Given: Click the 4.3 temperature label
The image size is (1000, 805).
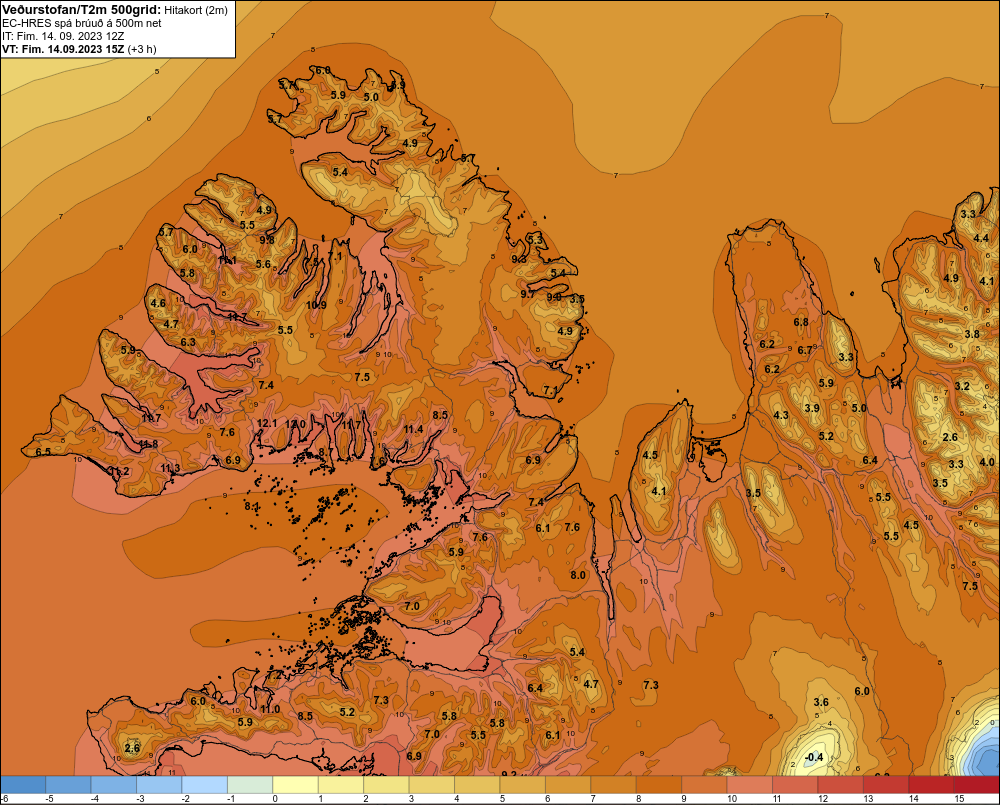Looking at the screenshot, I should pyautogui.click(x=781, y=415).
